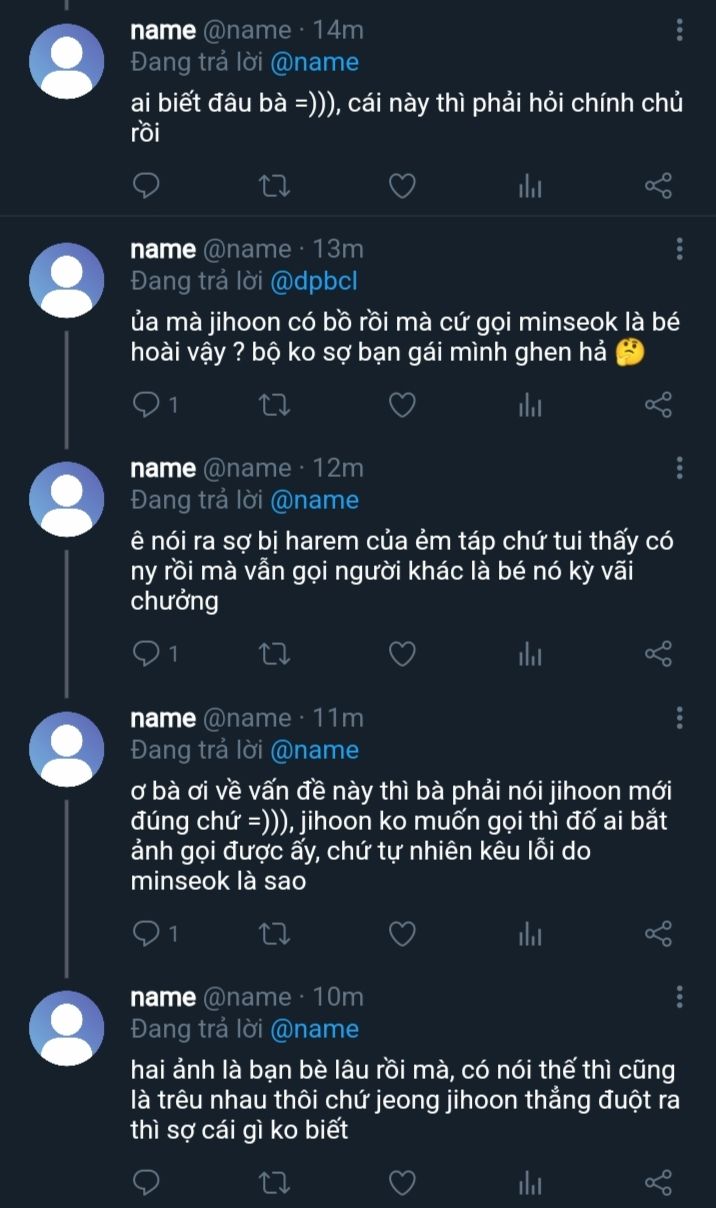The height and width of the screenshot is (1208, 716).
Task: Tap the avatar on the first tweet
Action: point(67,60)
